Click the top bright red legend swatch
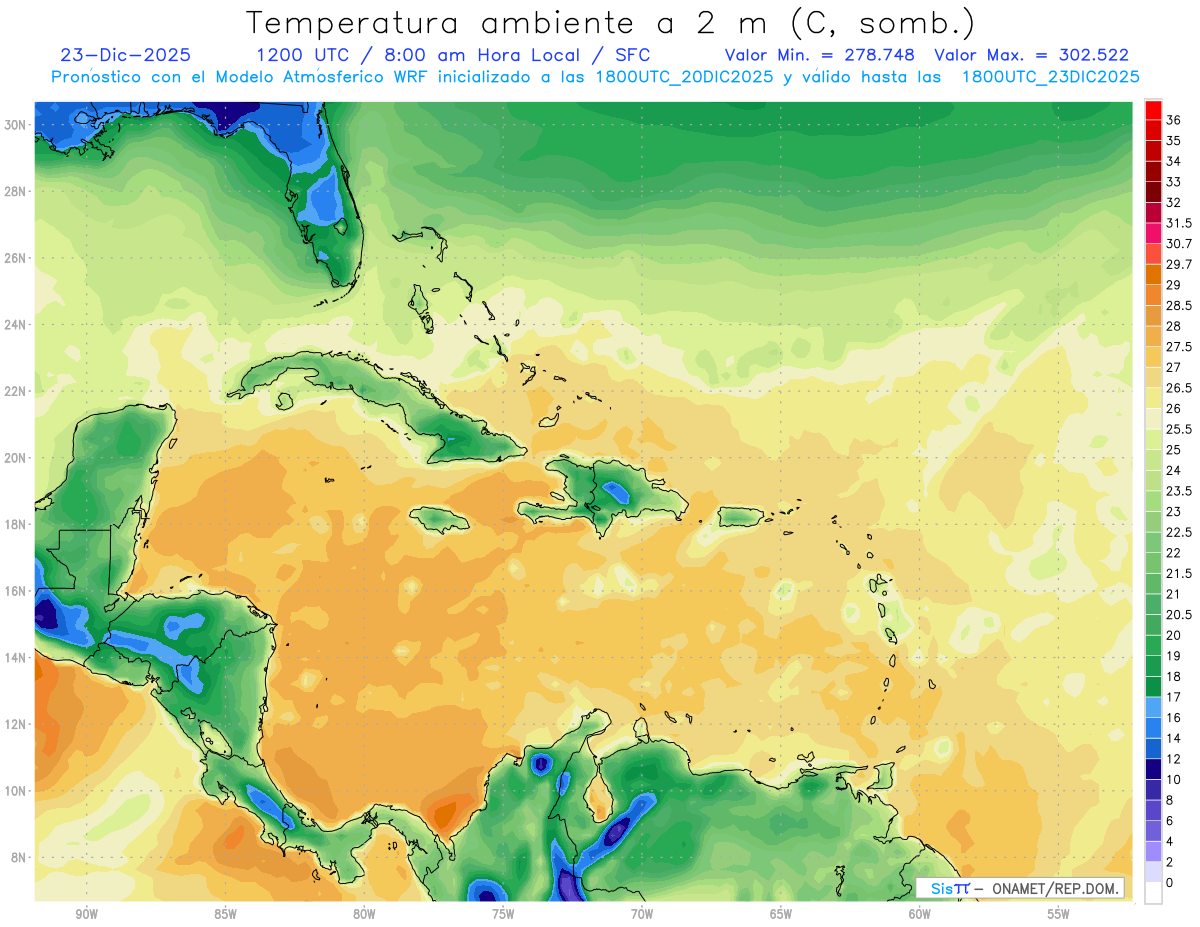Screen dimensions: 1200x927 pyautogui.click(x=1153, y=110)
